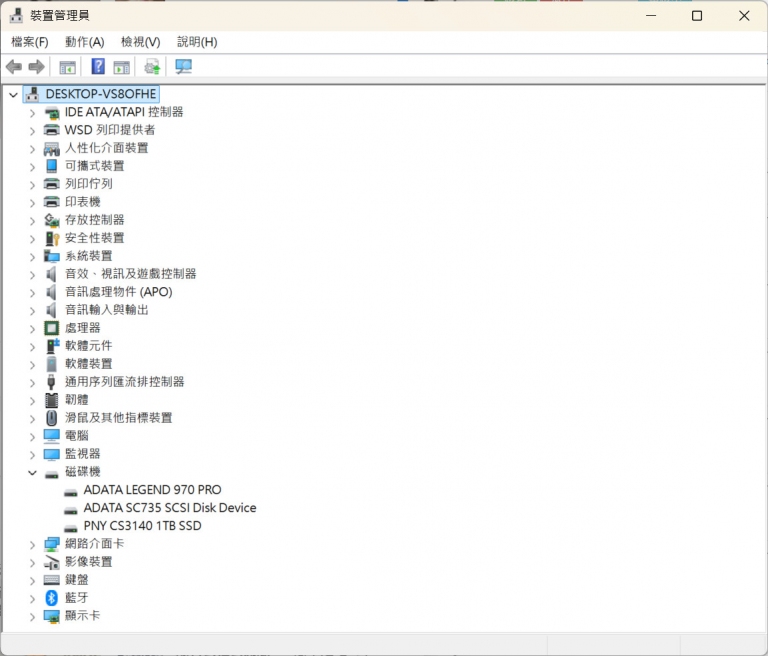The width and height of the screenshot is (768, 656).
Task: Select the ADATA LEGEND 970 PRO drive
Action: click(152, 490)
